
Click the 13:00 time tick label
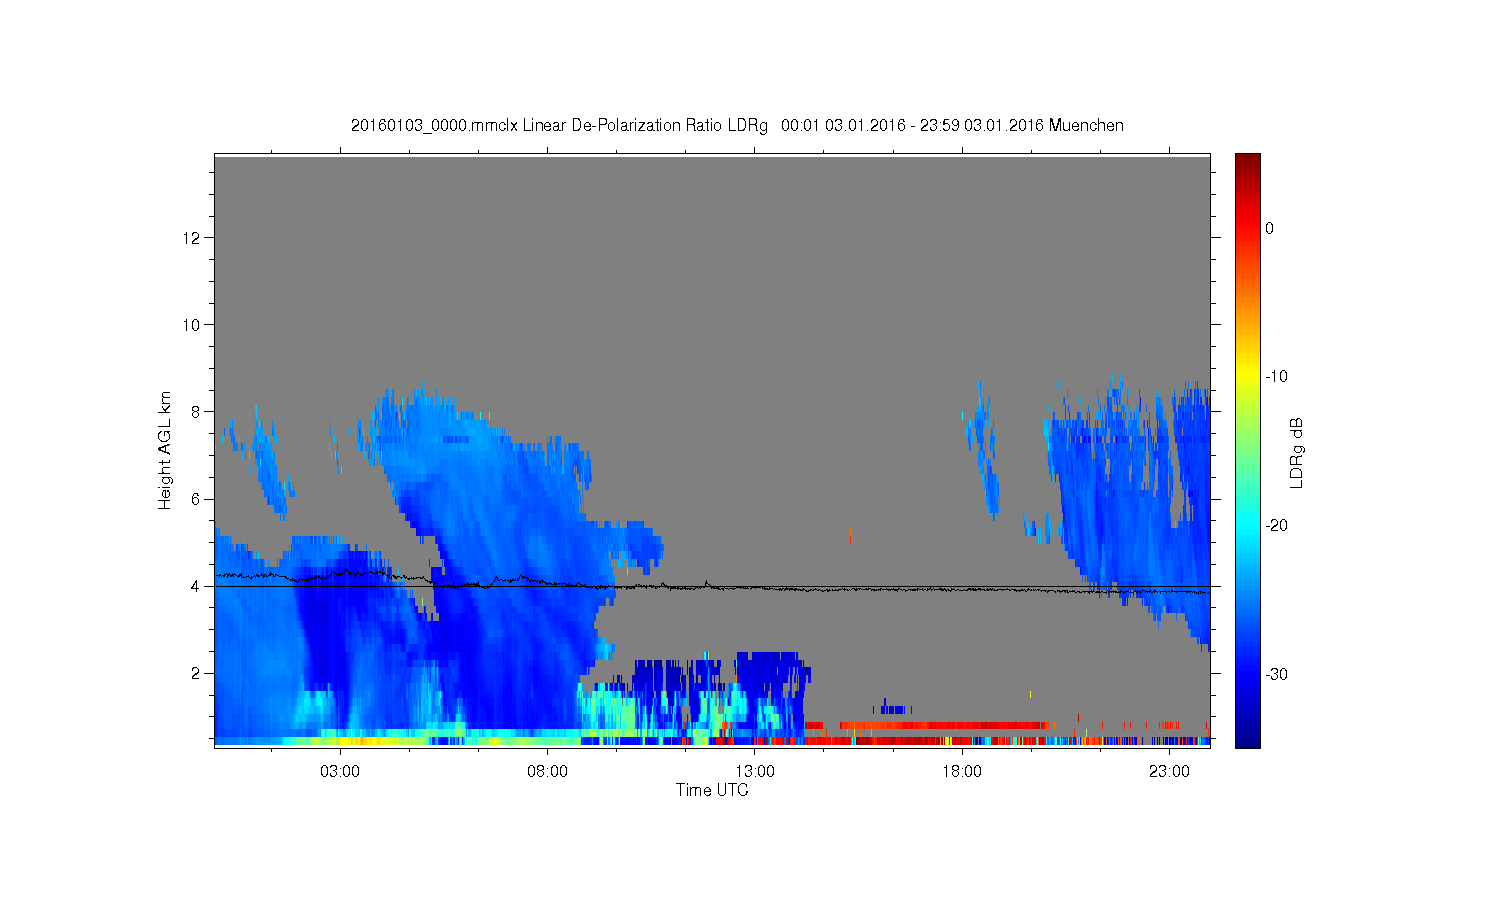pos(755,771)
